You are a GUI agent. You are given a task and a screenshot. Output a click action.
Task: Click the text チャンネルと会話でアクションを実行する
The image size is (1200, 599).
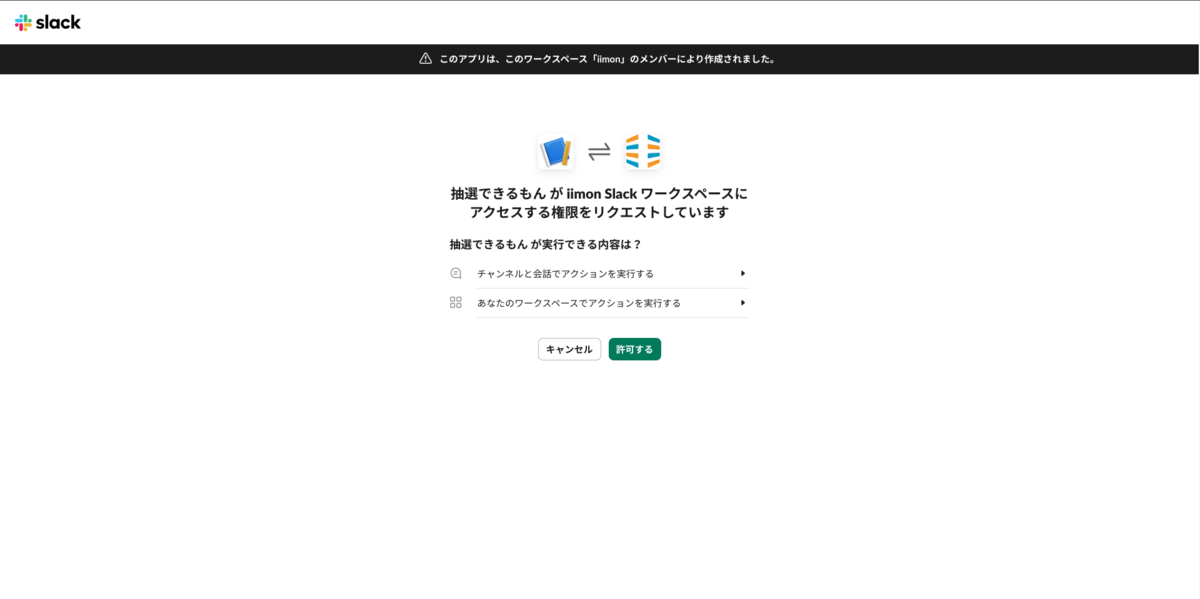click(565, 273)
